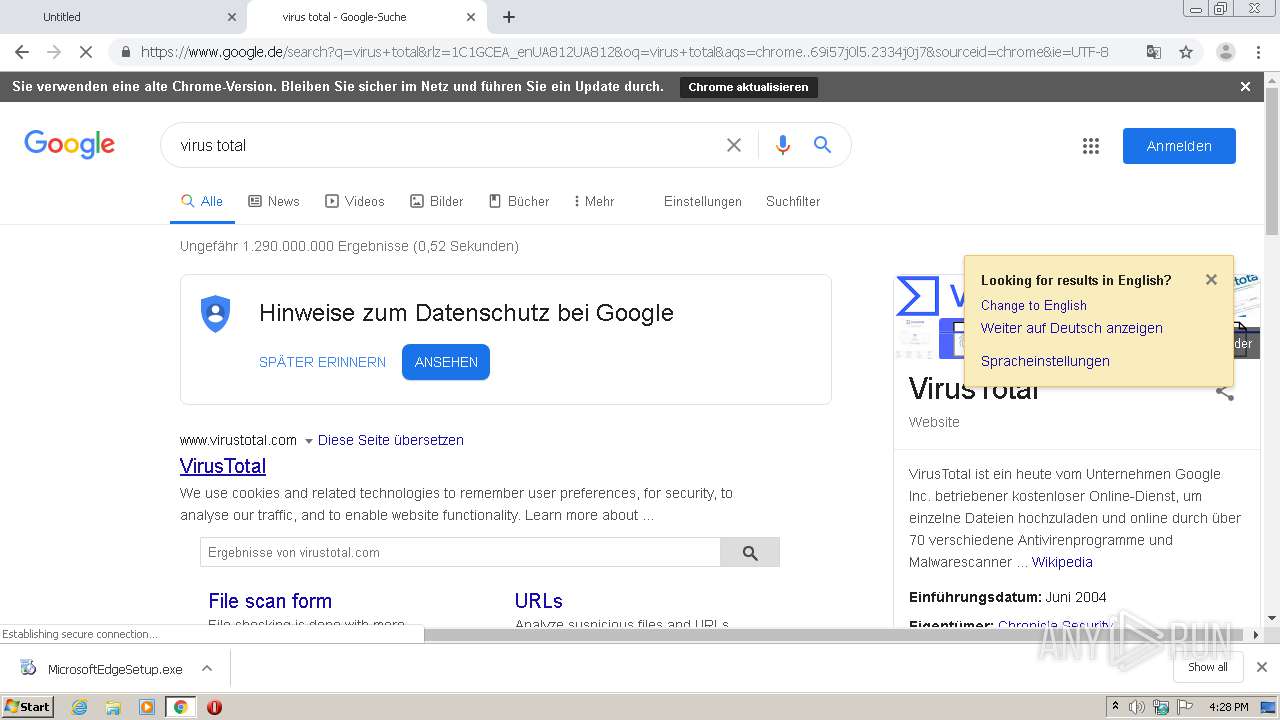Viewport: 1280px width, 720px height.
Task: Open Spracheinstellungen link
Action: [1045, 361]
